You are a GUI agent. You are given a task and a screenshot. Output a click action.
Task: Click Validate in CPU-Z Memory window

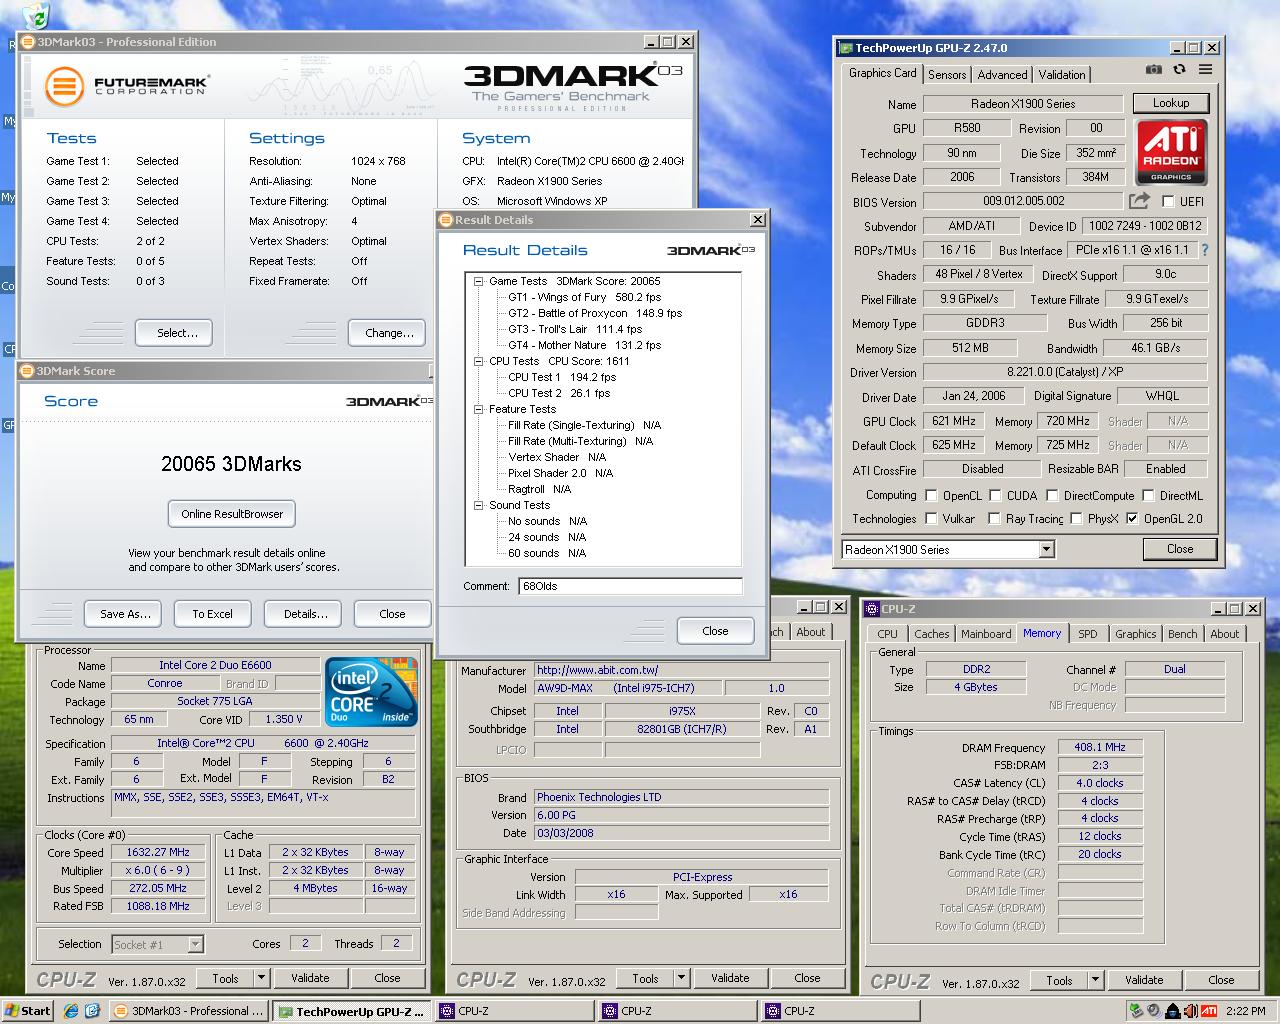click(x=1144, y=980)
